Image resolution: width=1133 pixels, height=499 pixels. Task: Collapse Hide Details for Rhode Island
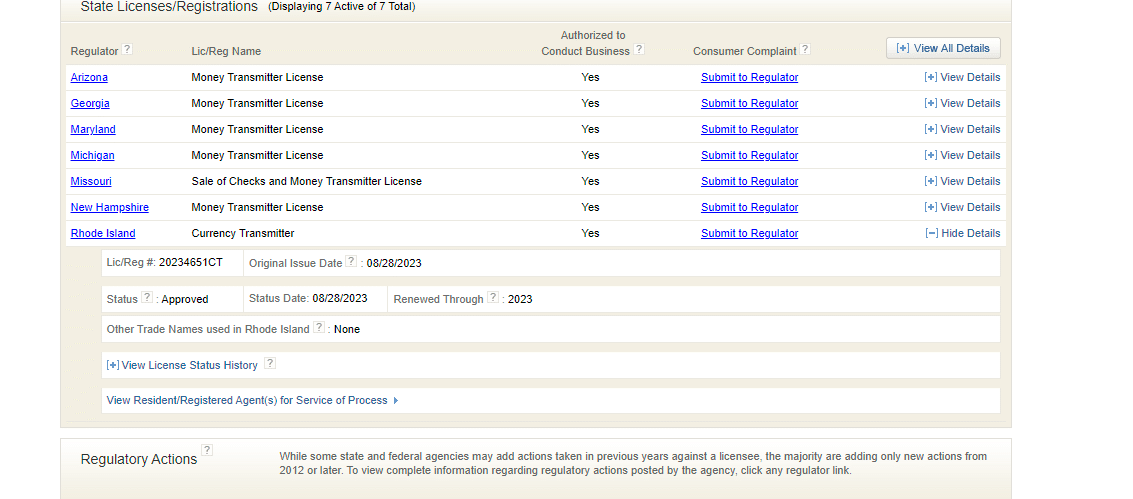(x=962, y=233)
